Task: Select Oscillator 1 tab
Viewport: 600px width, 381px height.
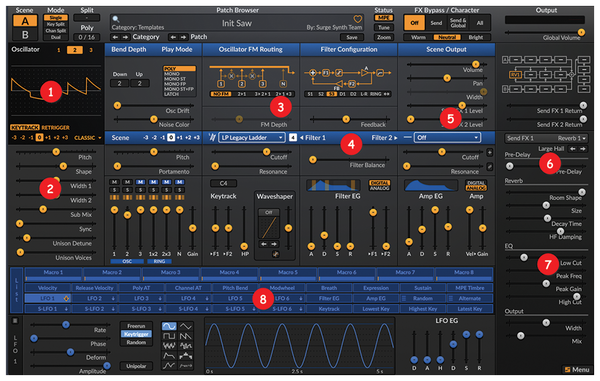Action: tap(59, 50)
